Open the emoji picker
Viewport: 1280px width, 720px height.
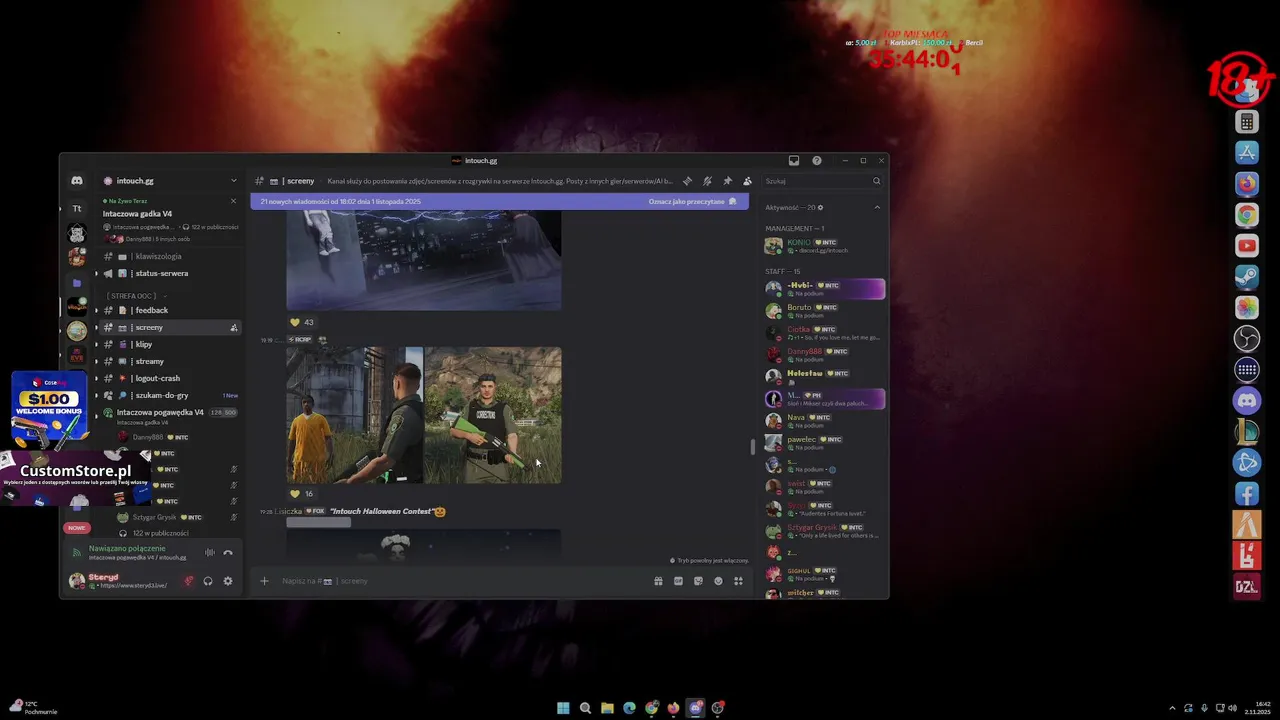[718, 581]
